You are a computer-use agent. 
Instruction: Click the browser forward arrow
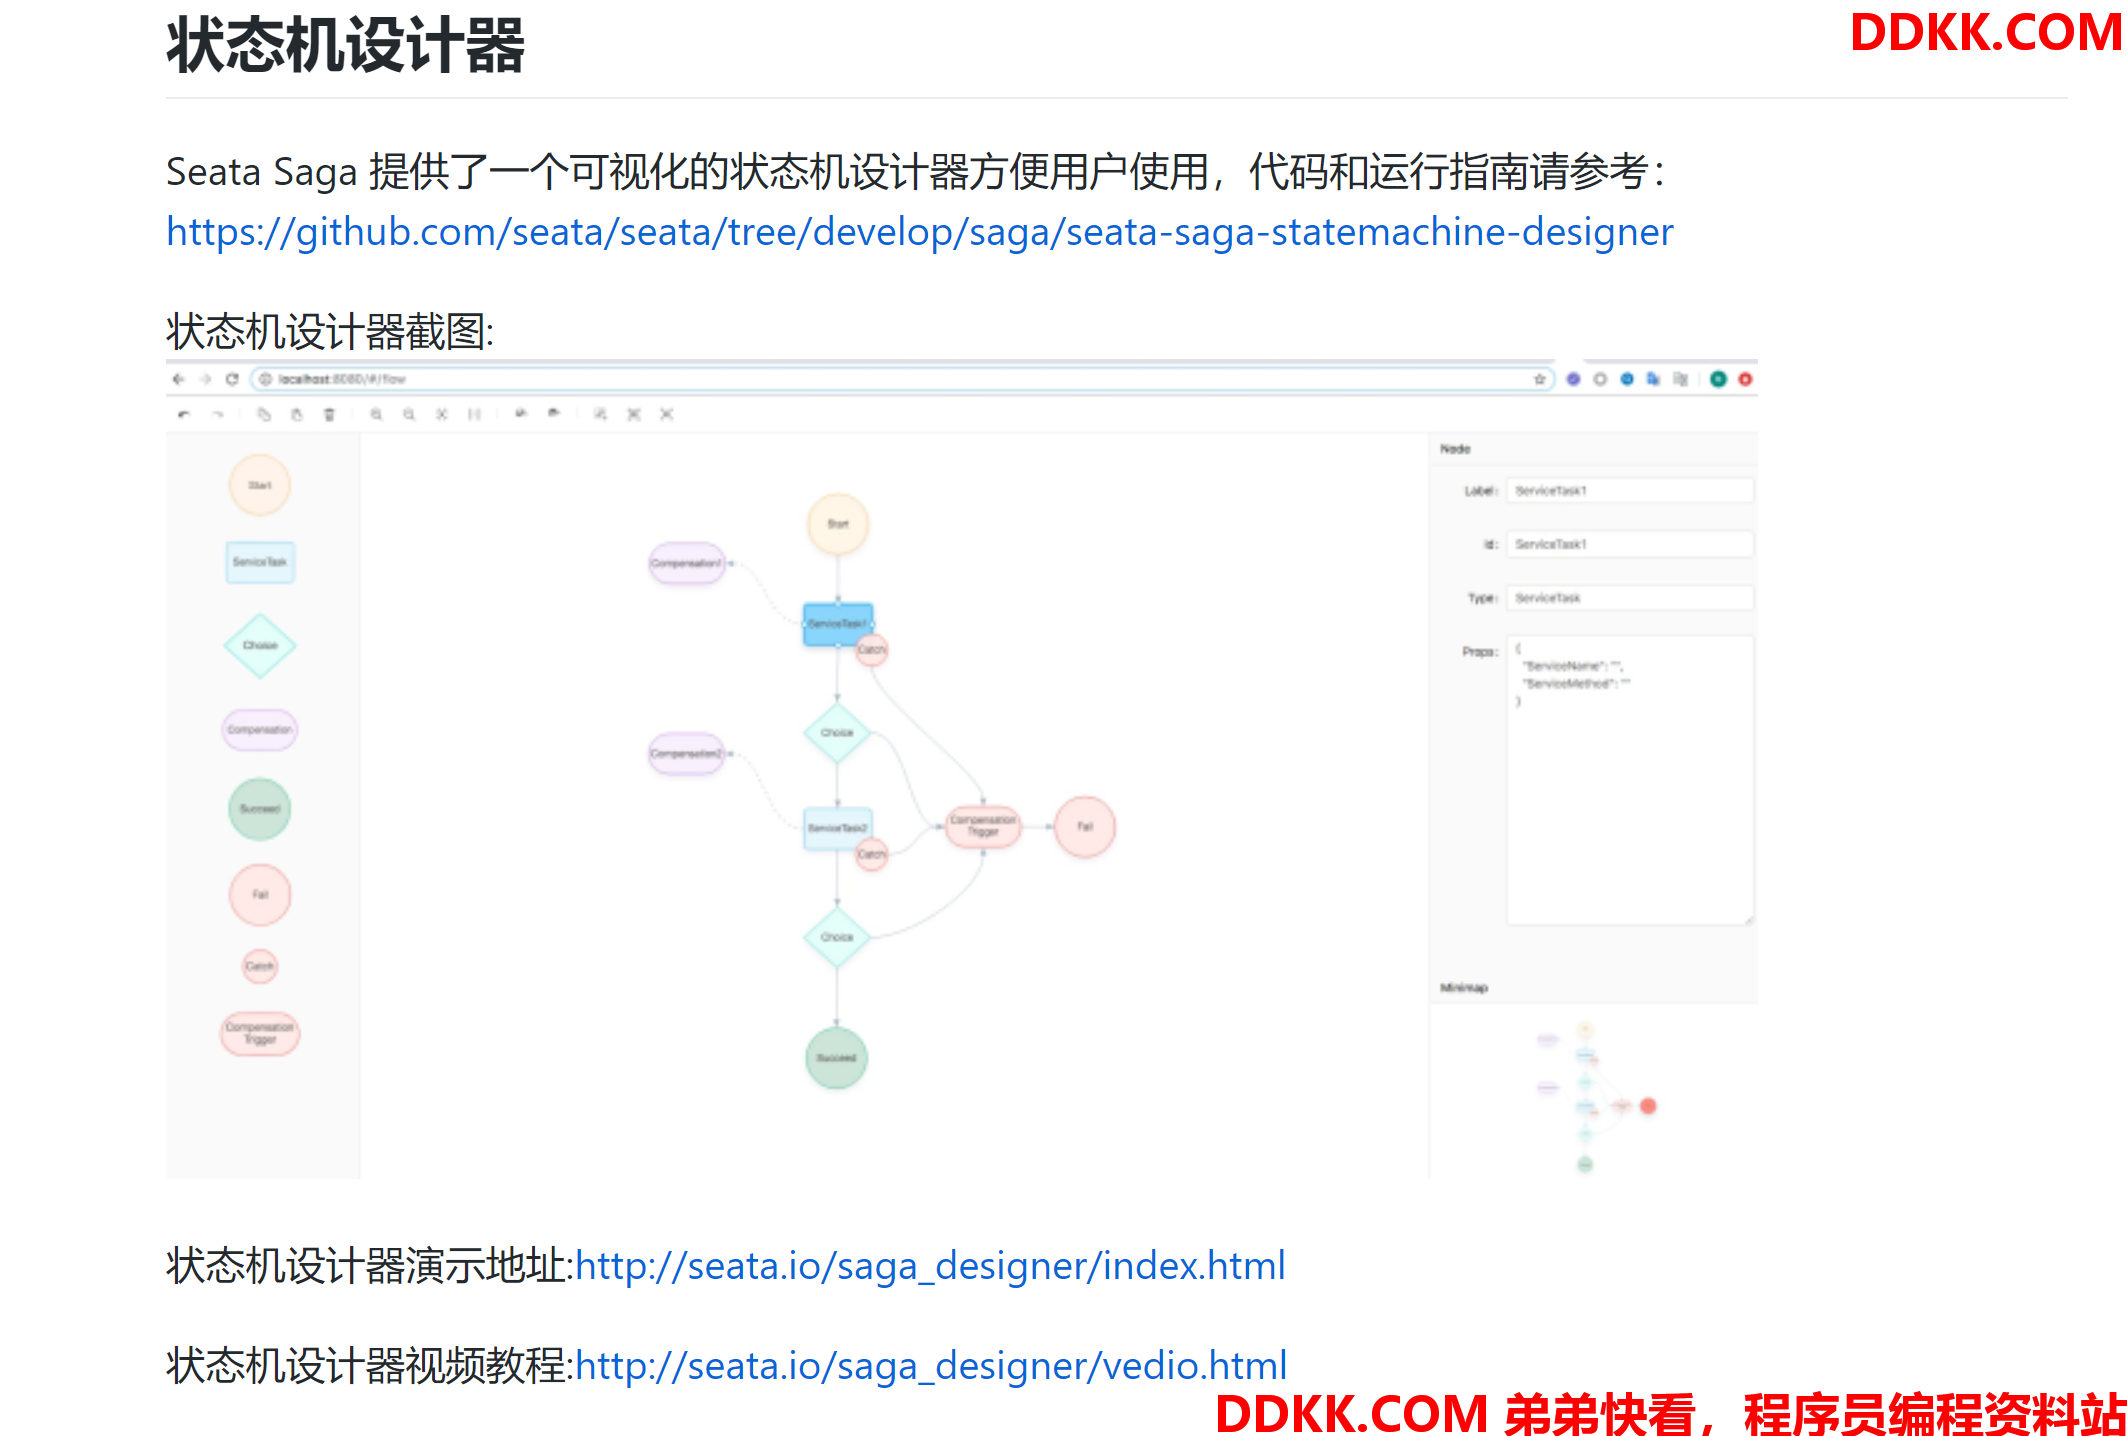tap(206, 379)
